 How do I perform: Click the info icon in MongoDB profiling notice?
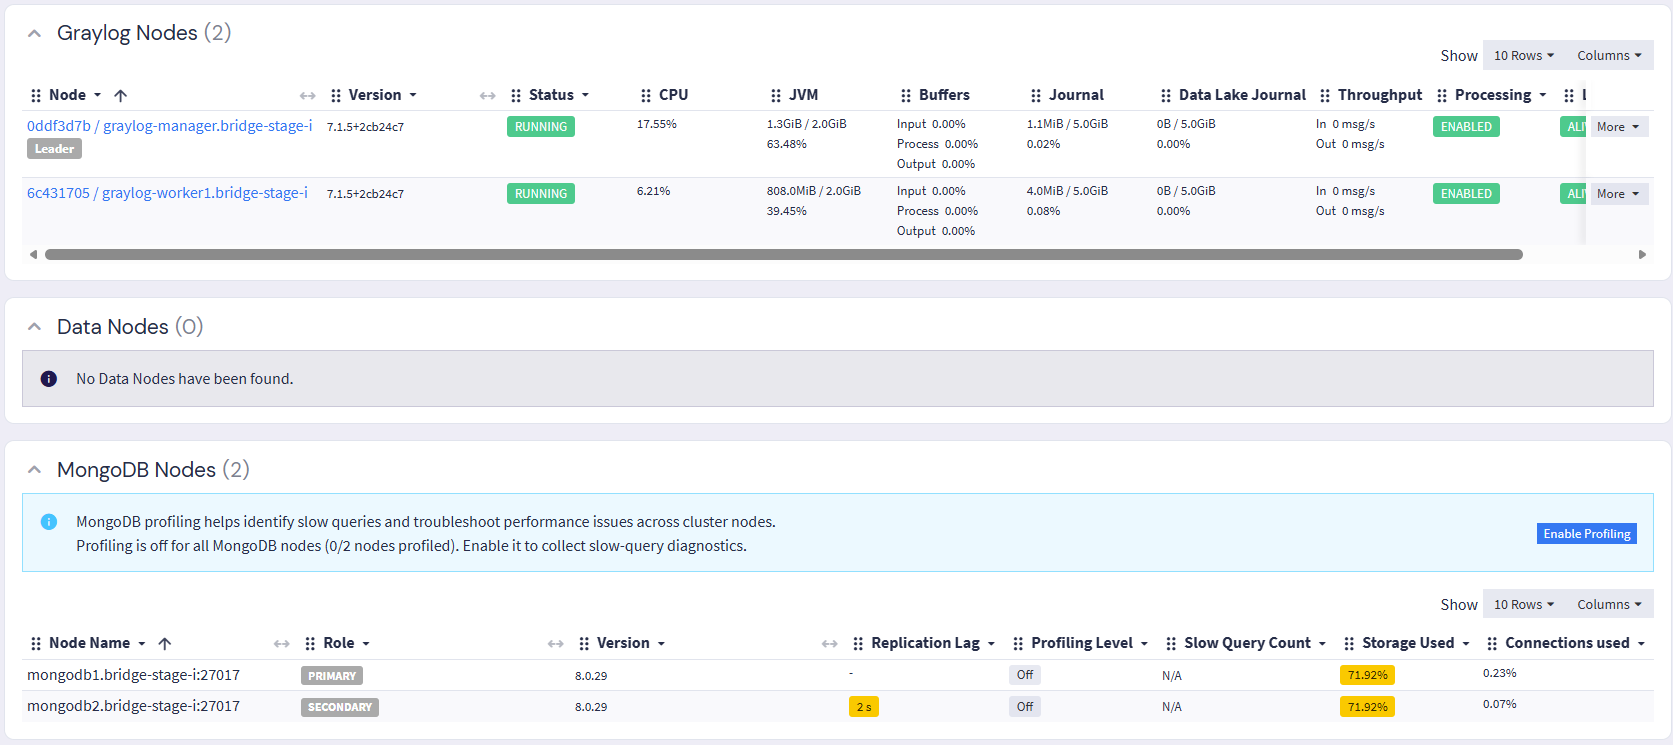[x=48, y=522]
